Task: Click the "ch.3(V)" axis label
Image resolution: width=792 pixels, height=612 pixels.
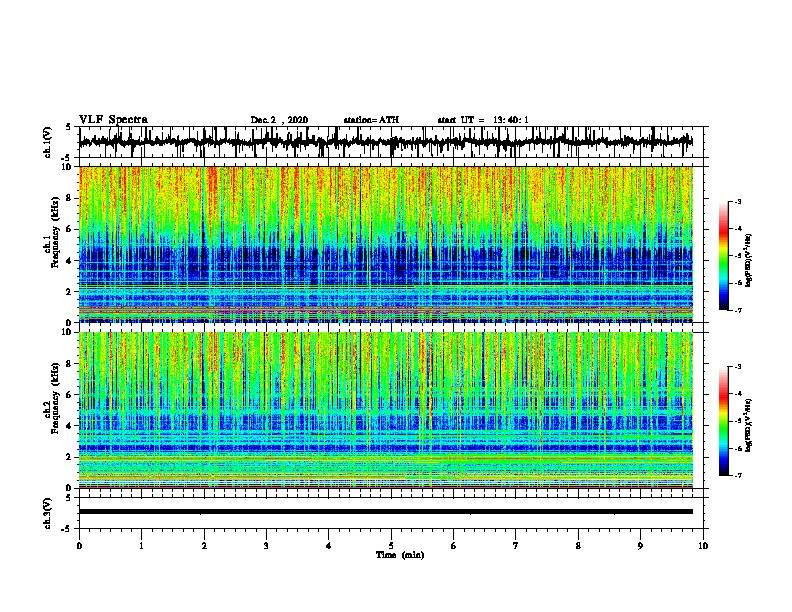Action: tap(47, 513)
